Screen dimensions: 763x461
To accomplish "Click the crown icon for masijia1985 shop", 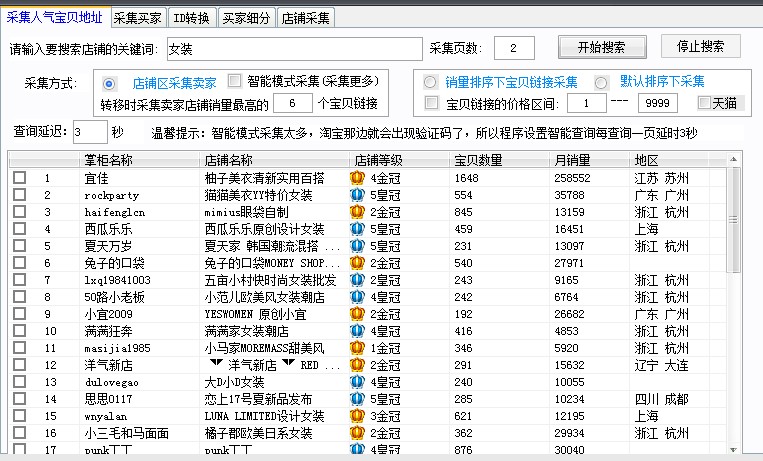I will click(358, 348).
